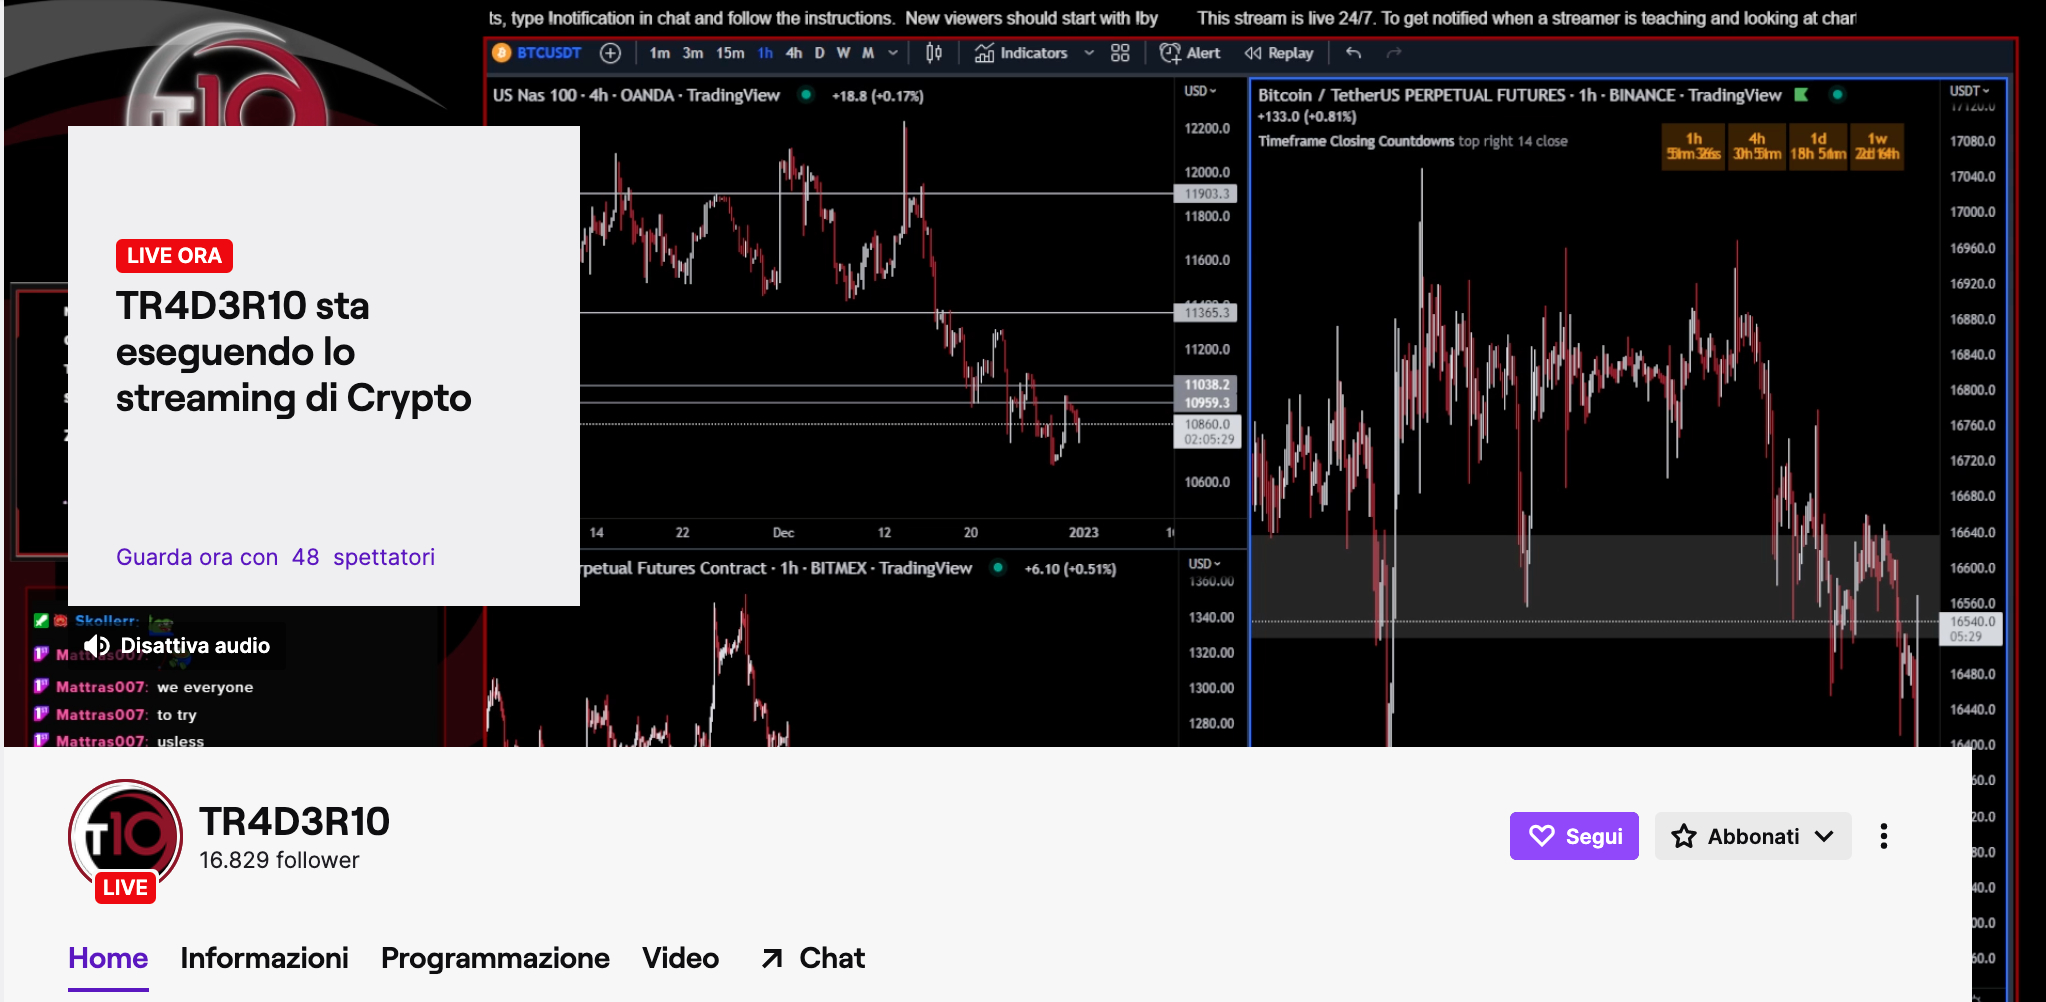Switch to the Video tab

click(x=680, y=958)
